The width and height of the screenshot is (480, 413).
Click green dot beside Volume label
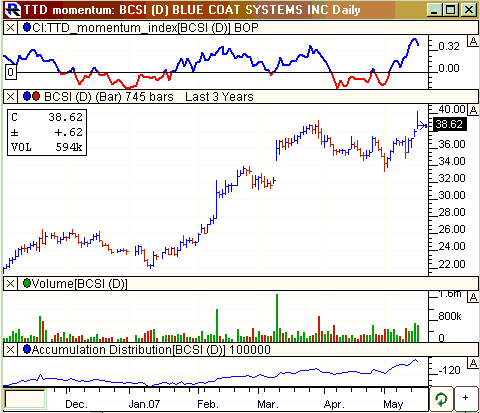[27, 283]
